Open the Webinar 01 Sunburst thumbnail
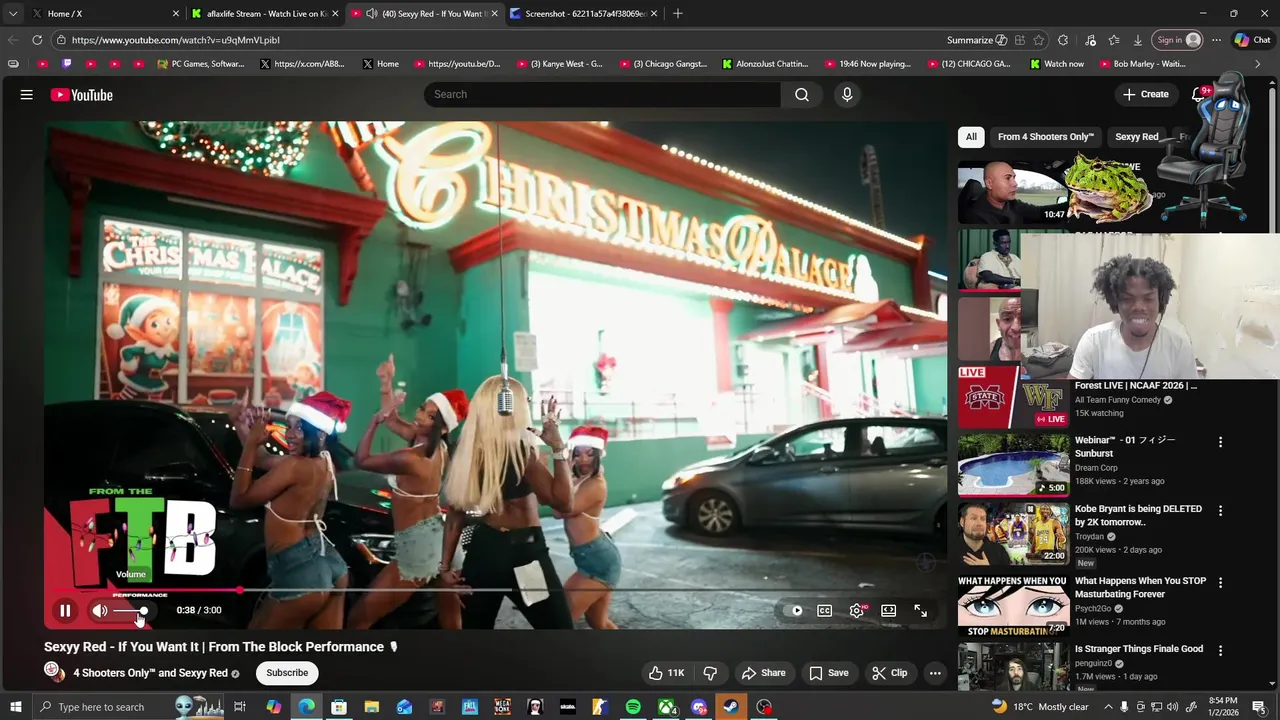Image resolution: width=1280 pixels, height=720 pixels. tap(1013, 464)
